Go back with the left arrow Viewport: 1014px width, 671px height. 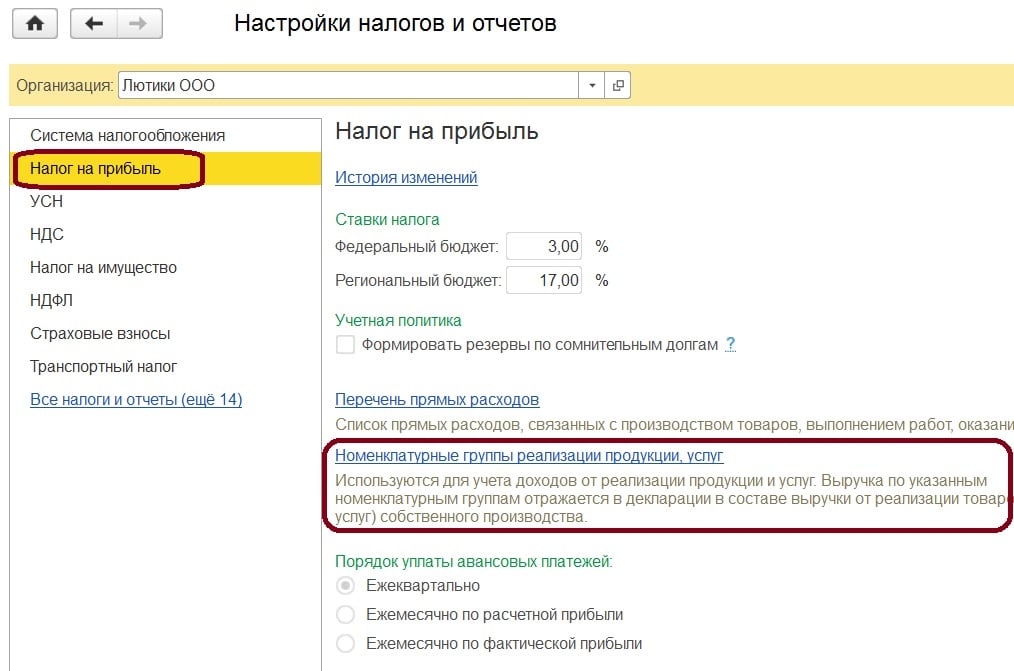(95, 24)
